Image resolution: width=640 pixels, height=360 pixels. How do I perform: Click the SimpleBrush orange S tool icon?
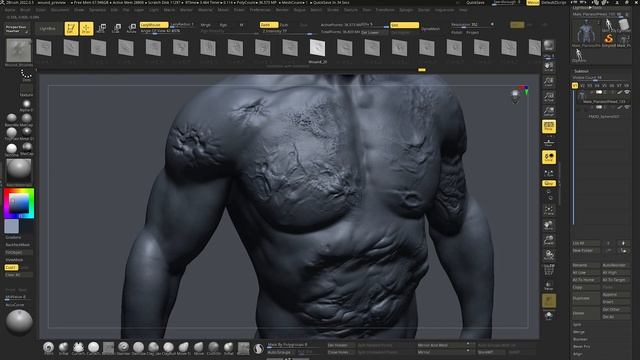(609, 39)
